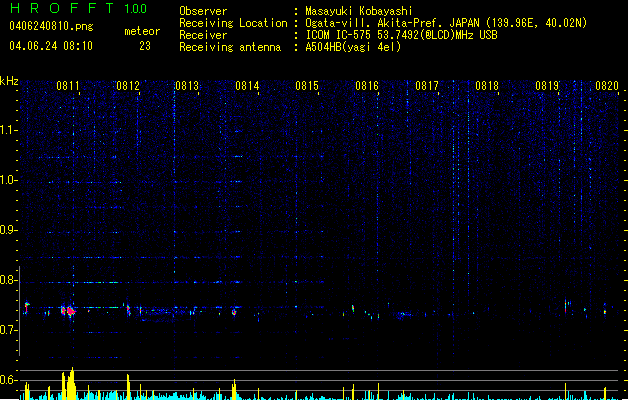This screenshot has width=629, height=400.
Task: Click the 1.1 frequency axis label
Action: [x=9, y=130]
